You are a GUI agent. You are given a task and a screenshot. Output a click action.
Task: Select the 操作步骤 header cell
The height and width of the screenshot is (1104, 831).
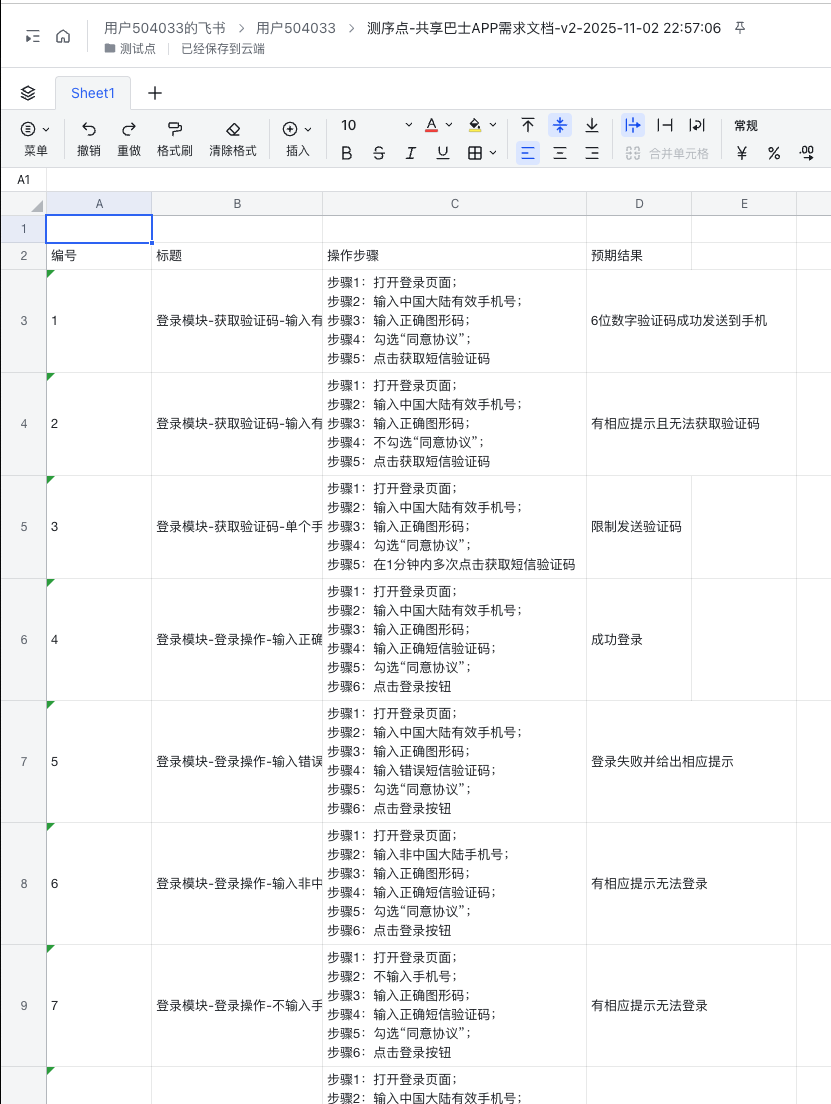pos(454,256)
